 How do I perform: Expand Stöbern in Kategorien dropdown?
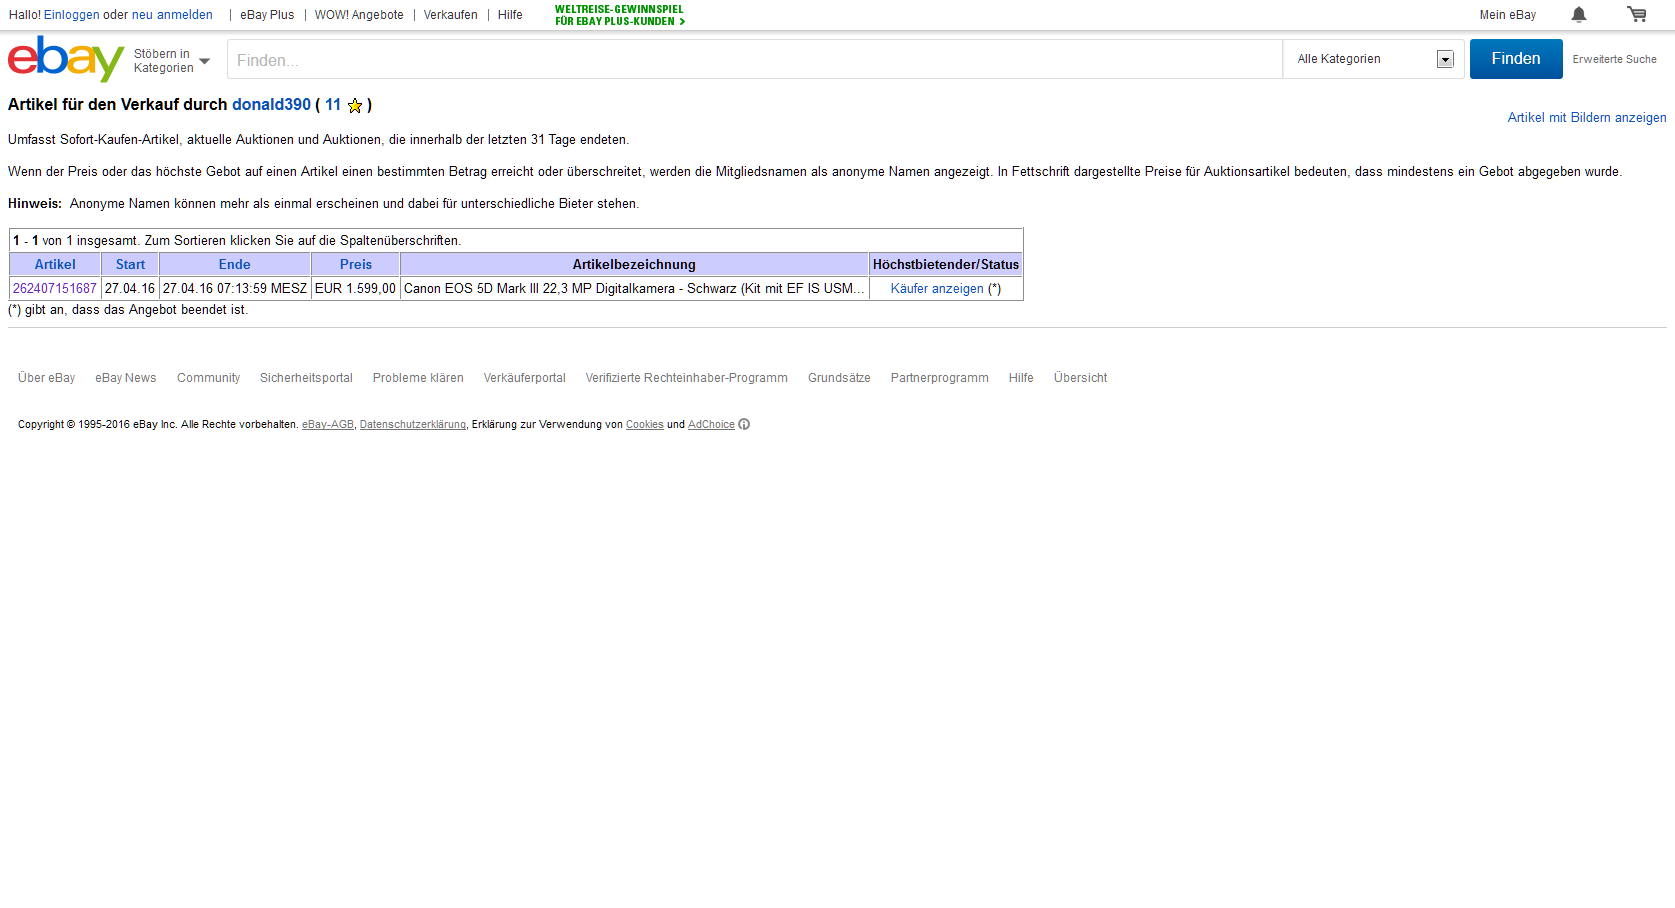172,61
